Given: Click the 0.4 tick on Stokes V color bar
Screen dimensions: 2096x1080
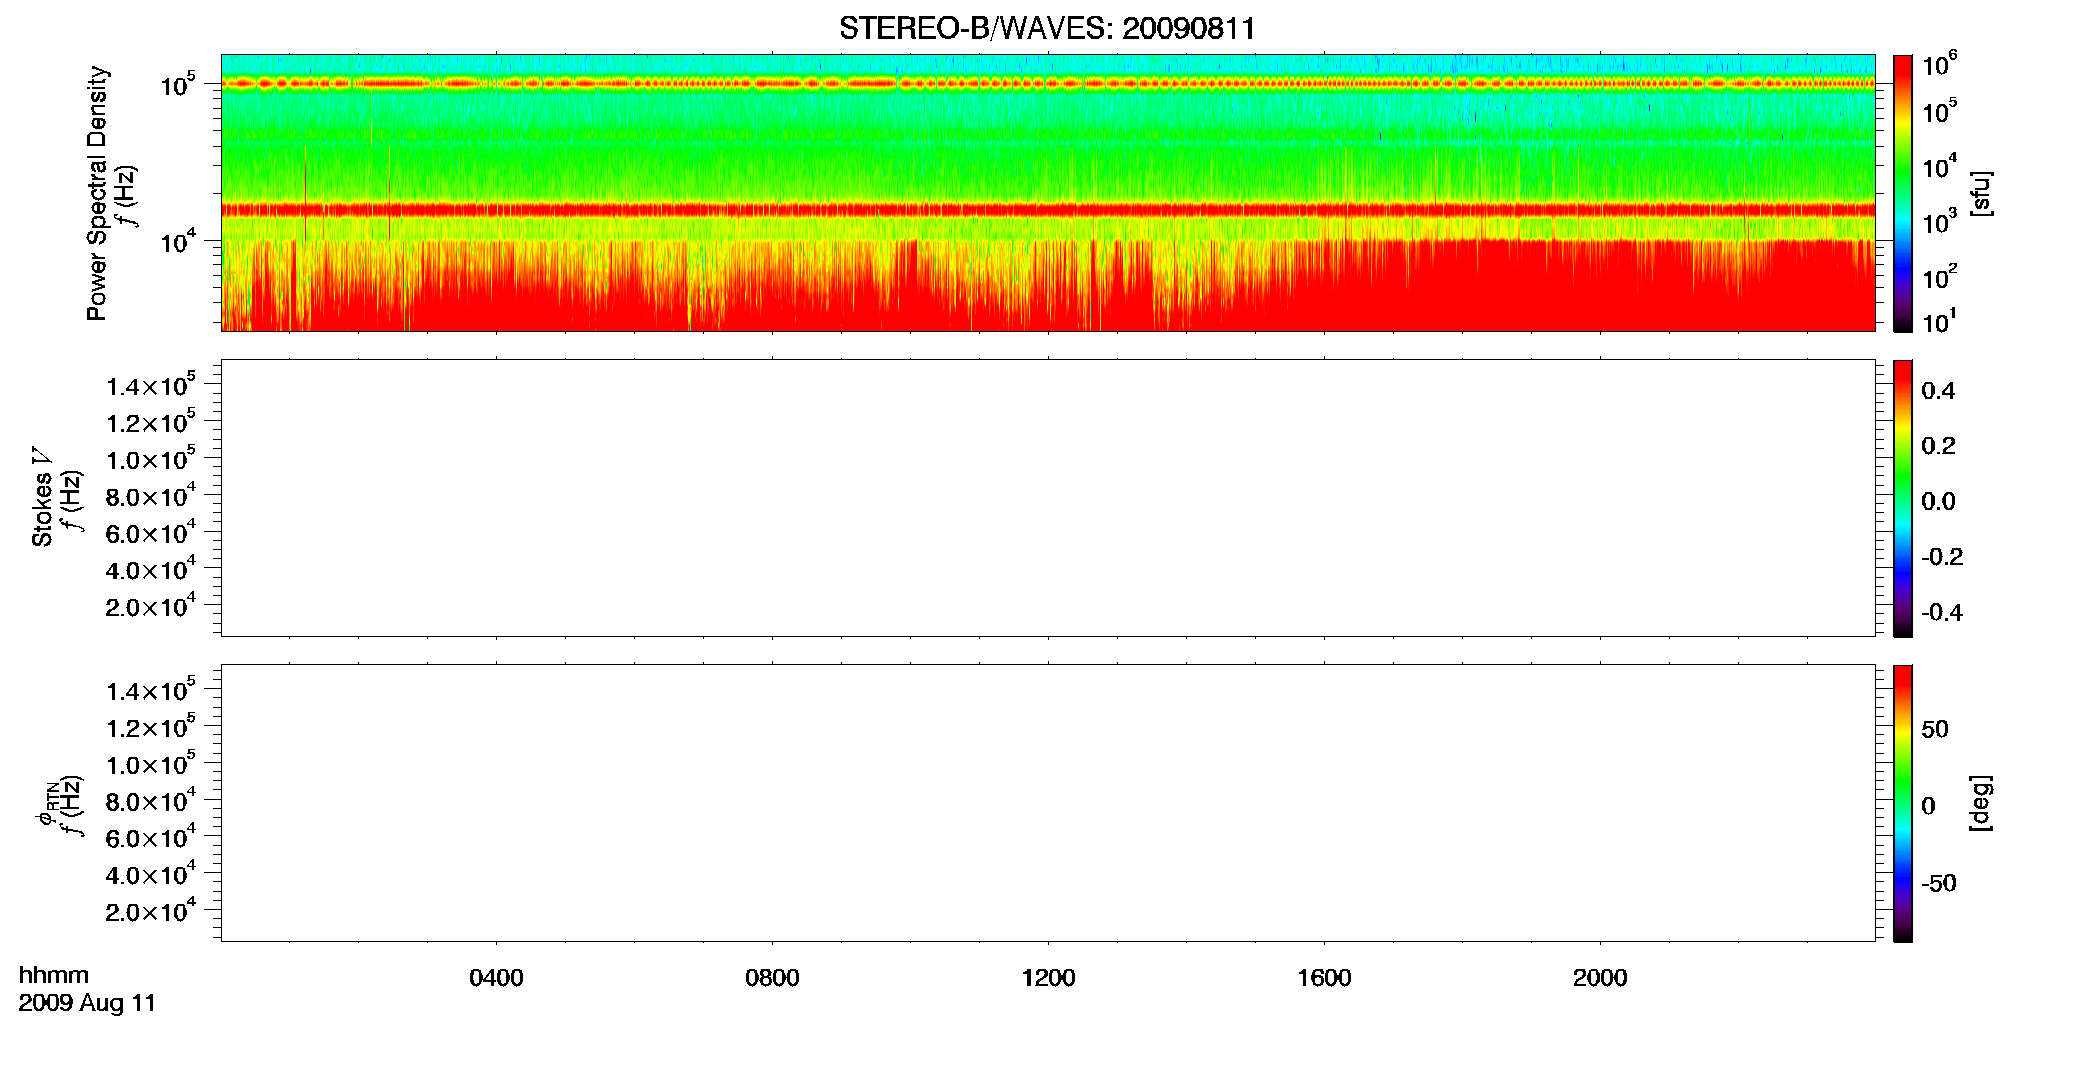Looking at the screenshot, I should (1938, 391).
